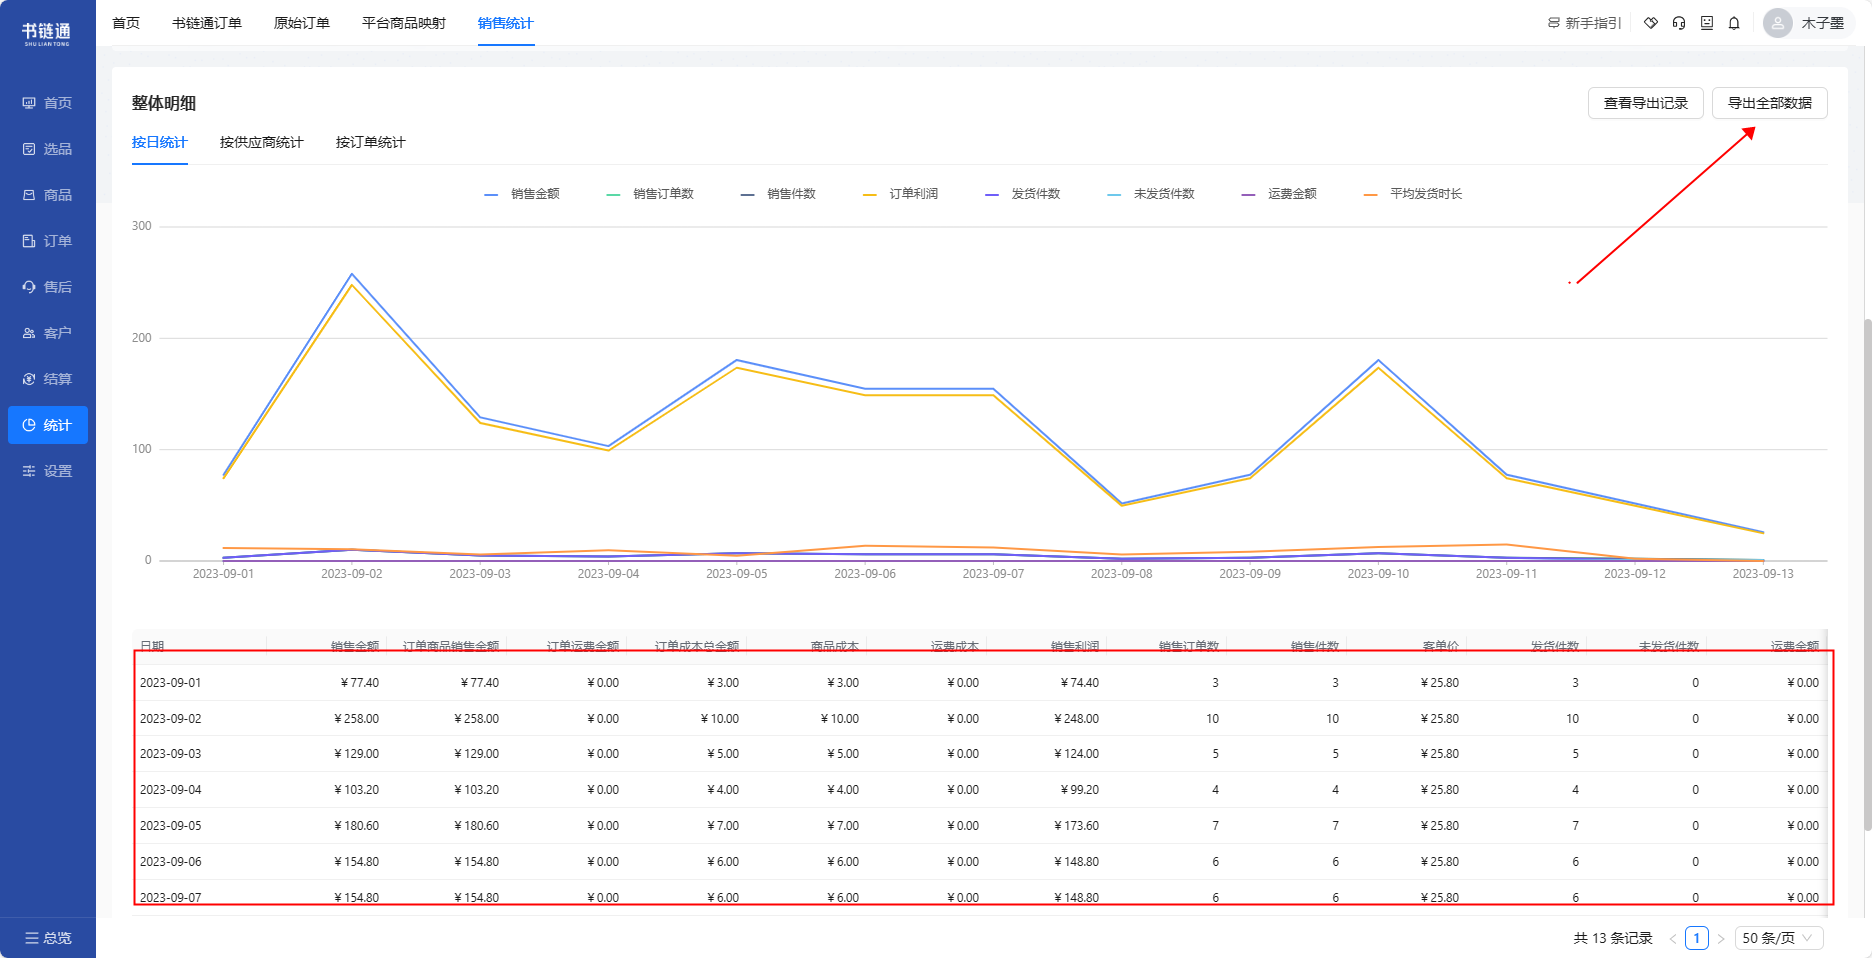Click the ¥ 124.00 profit cell
Screen dimensions: 1872x958
click(1076, 754)
